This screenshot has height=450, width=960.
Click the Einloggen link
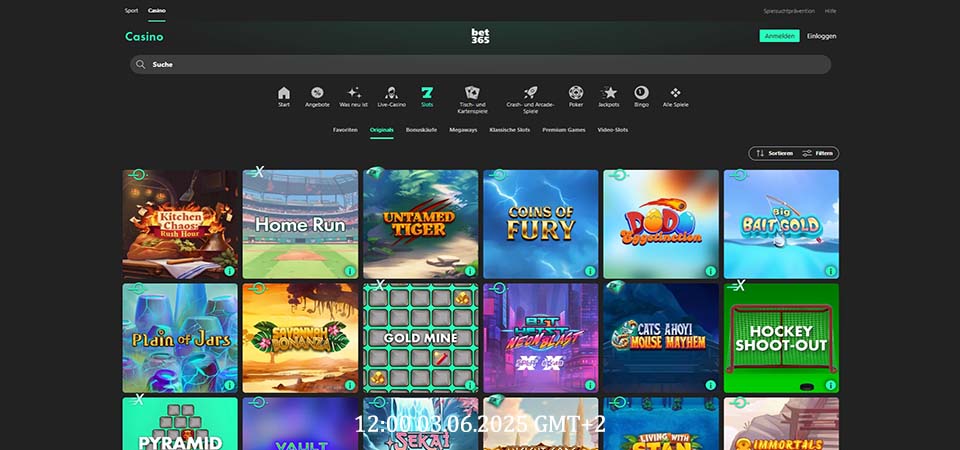(821, 36)
